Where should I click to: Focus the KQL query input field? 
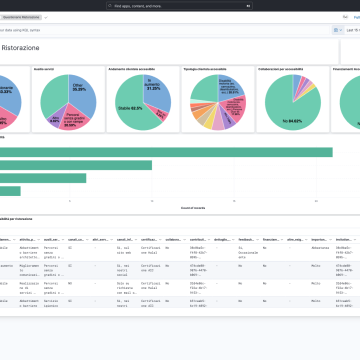(x=165, y=30)
